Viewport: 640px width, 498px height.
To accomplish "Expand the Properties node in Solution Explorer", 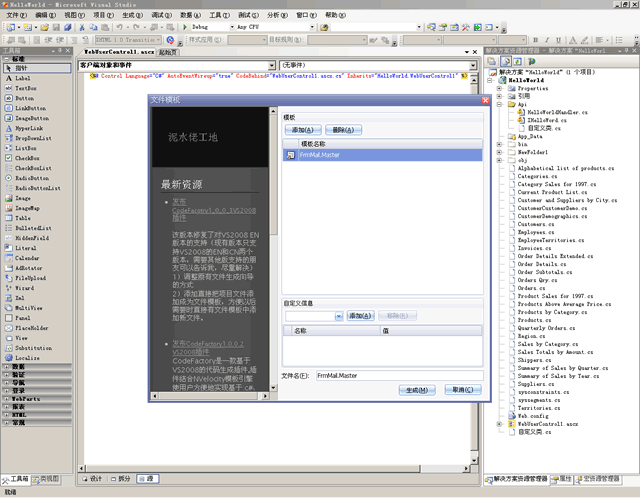I will click(x=499, y=88).
